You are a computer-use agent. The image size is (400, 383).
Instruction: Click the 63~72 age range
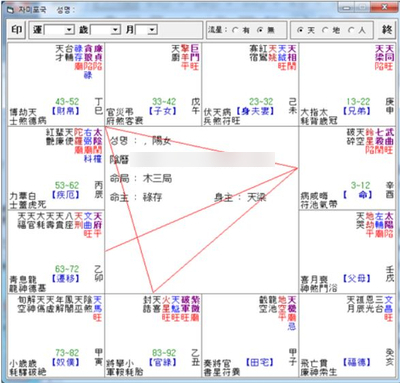point(67,269)
